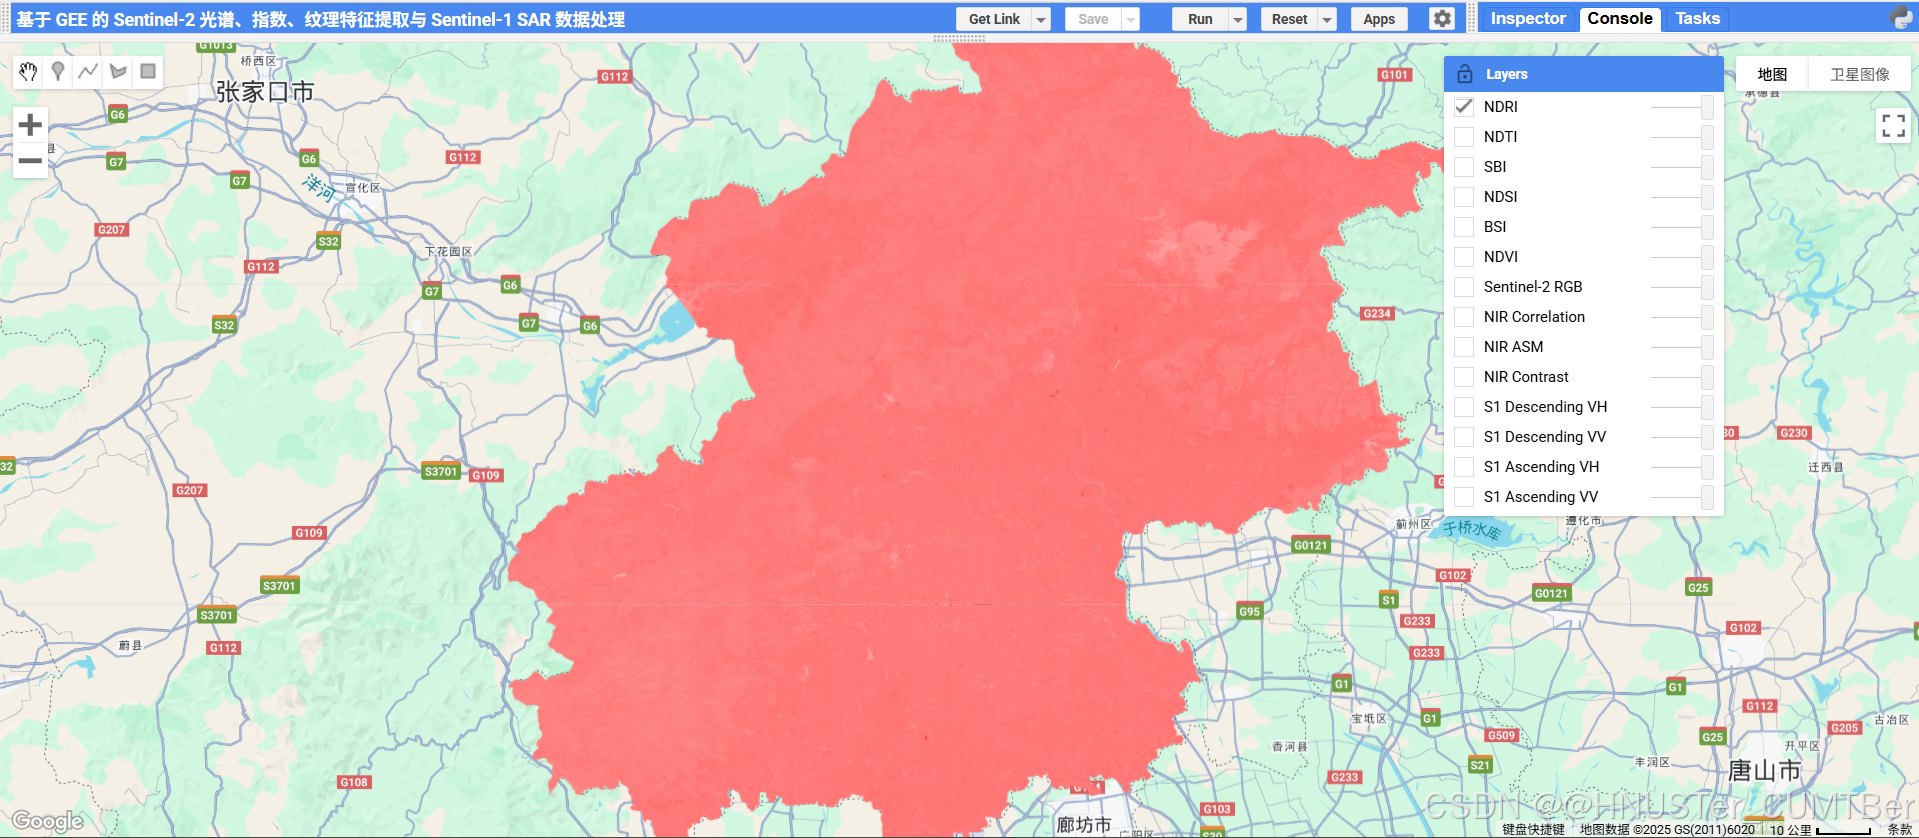The width and height of the screenshot is (1919, 838).
Task: Adjust S1 Ascending VV opacity slider
Action: point(1682,496)
